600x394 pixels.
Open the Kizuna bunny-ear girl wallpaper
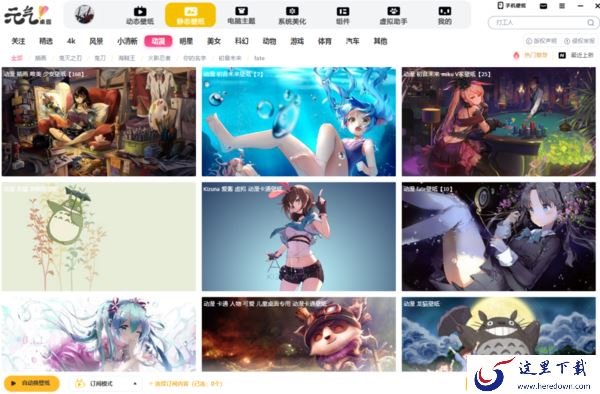pos(299,236)
